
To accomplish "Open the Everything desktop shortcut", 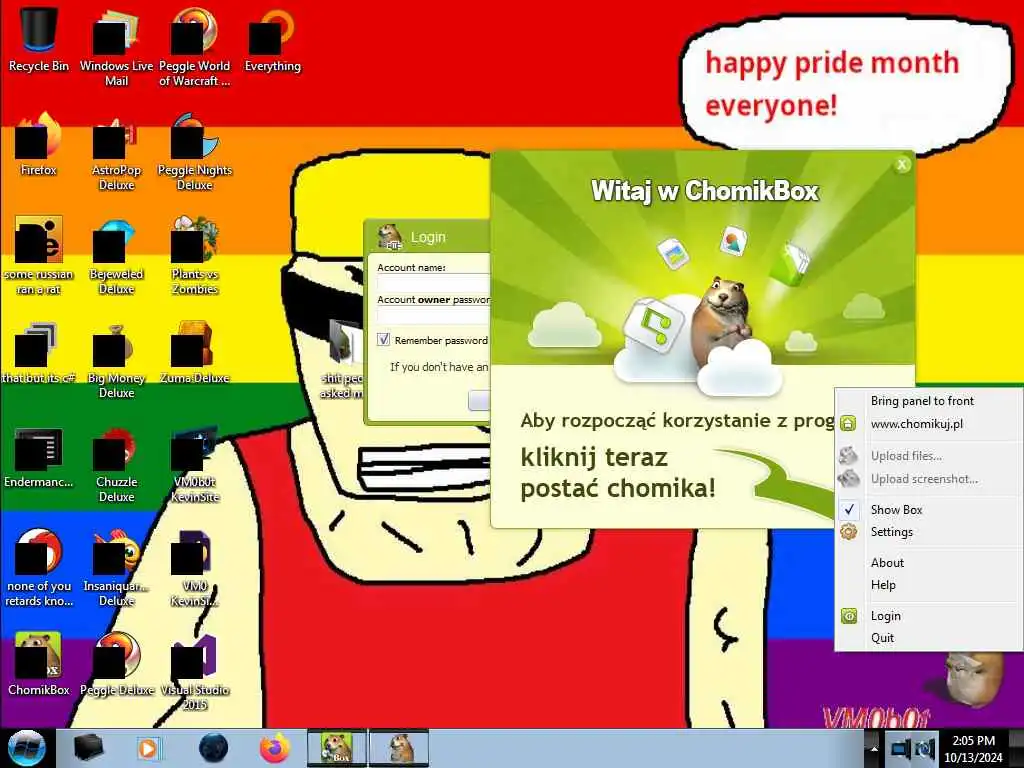I will coord(272,39).
